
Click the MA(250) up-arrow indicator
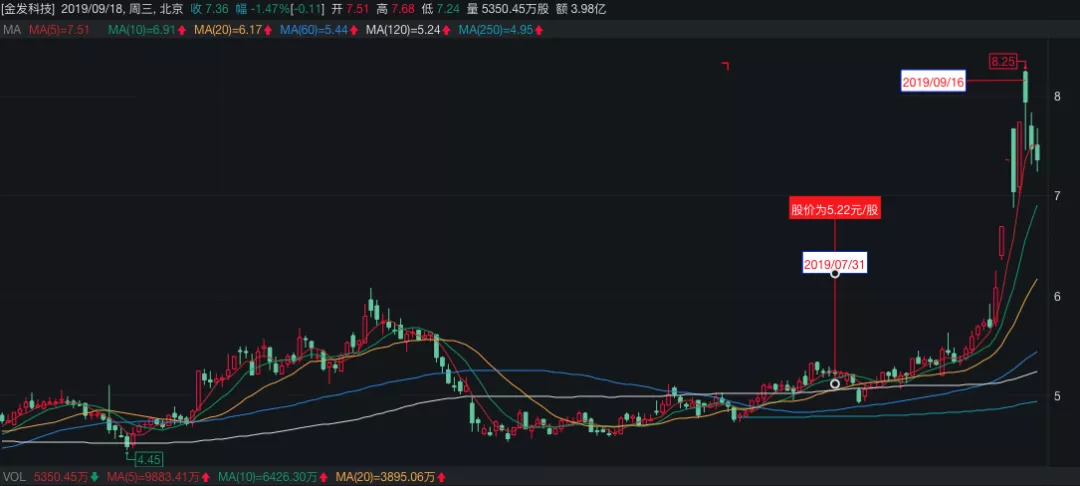[539, 30]
